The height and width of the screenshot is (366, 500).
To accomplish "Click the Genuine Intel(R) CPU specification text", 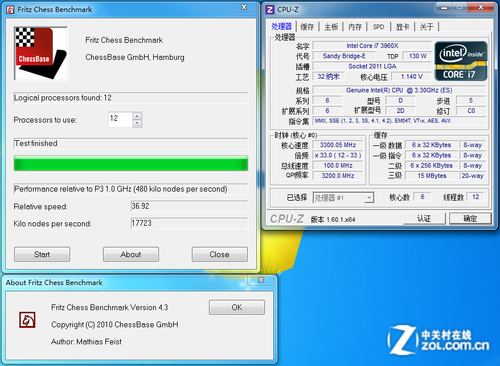I will point(399,90).
